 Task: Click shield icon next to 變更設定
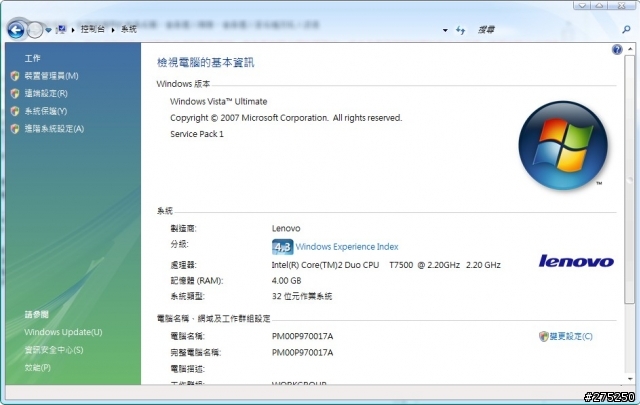coord(544,336)
